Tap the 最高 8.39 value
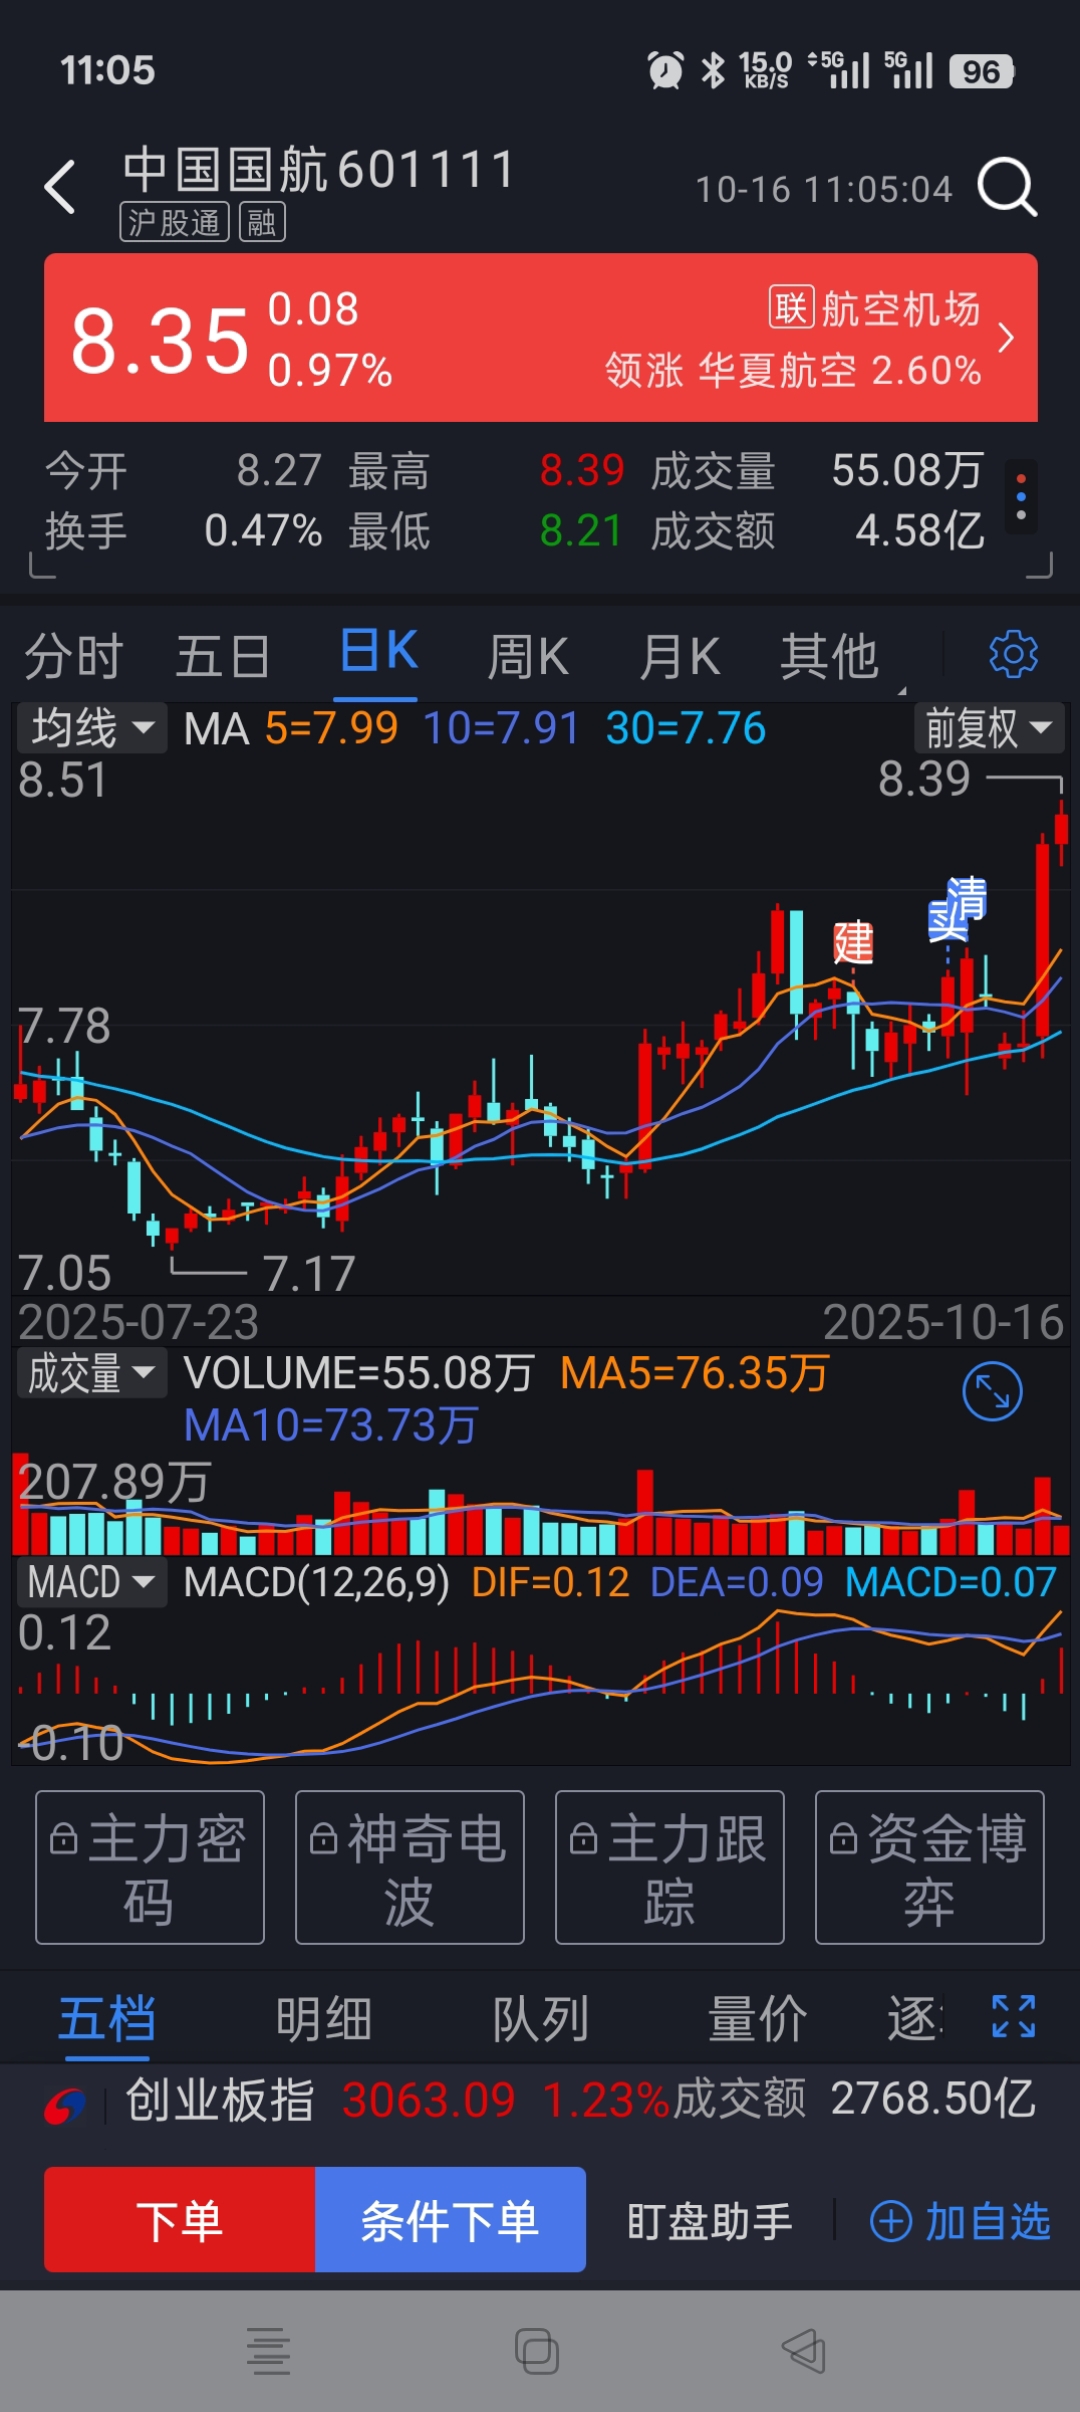This screenshot has width=1080, height=2412. pos(582,470)
